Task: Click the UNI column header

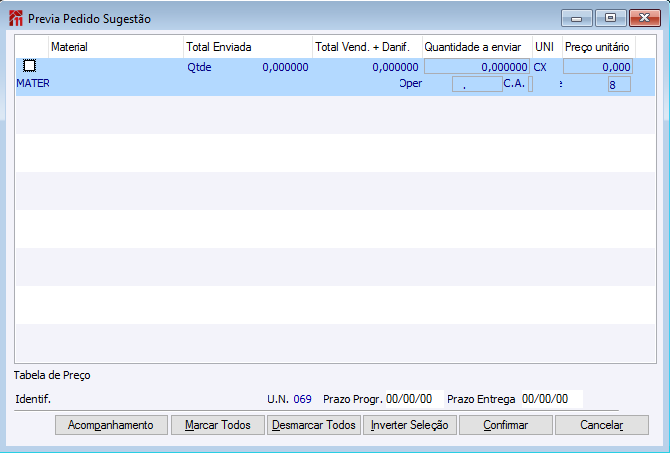Action: click(x=547, y=47)
